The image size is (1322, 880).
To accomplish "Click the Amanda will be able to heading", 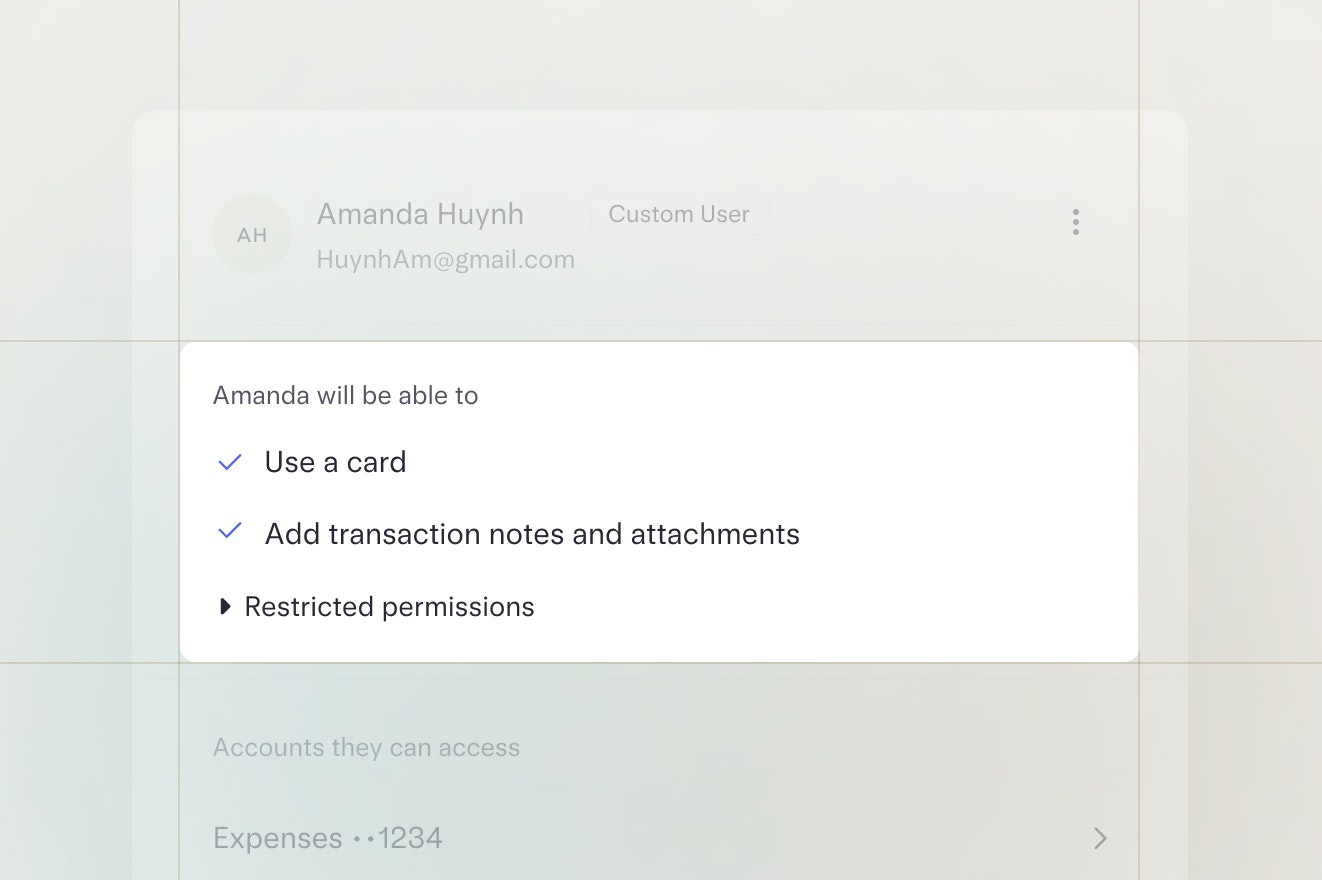I will pos(345,396).
